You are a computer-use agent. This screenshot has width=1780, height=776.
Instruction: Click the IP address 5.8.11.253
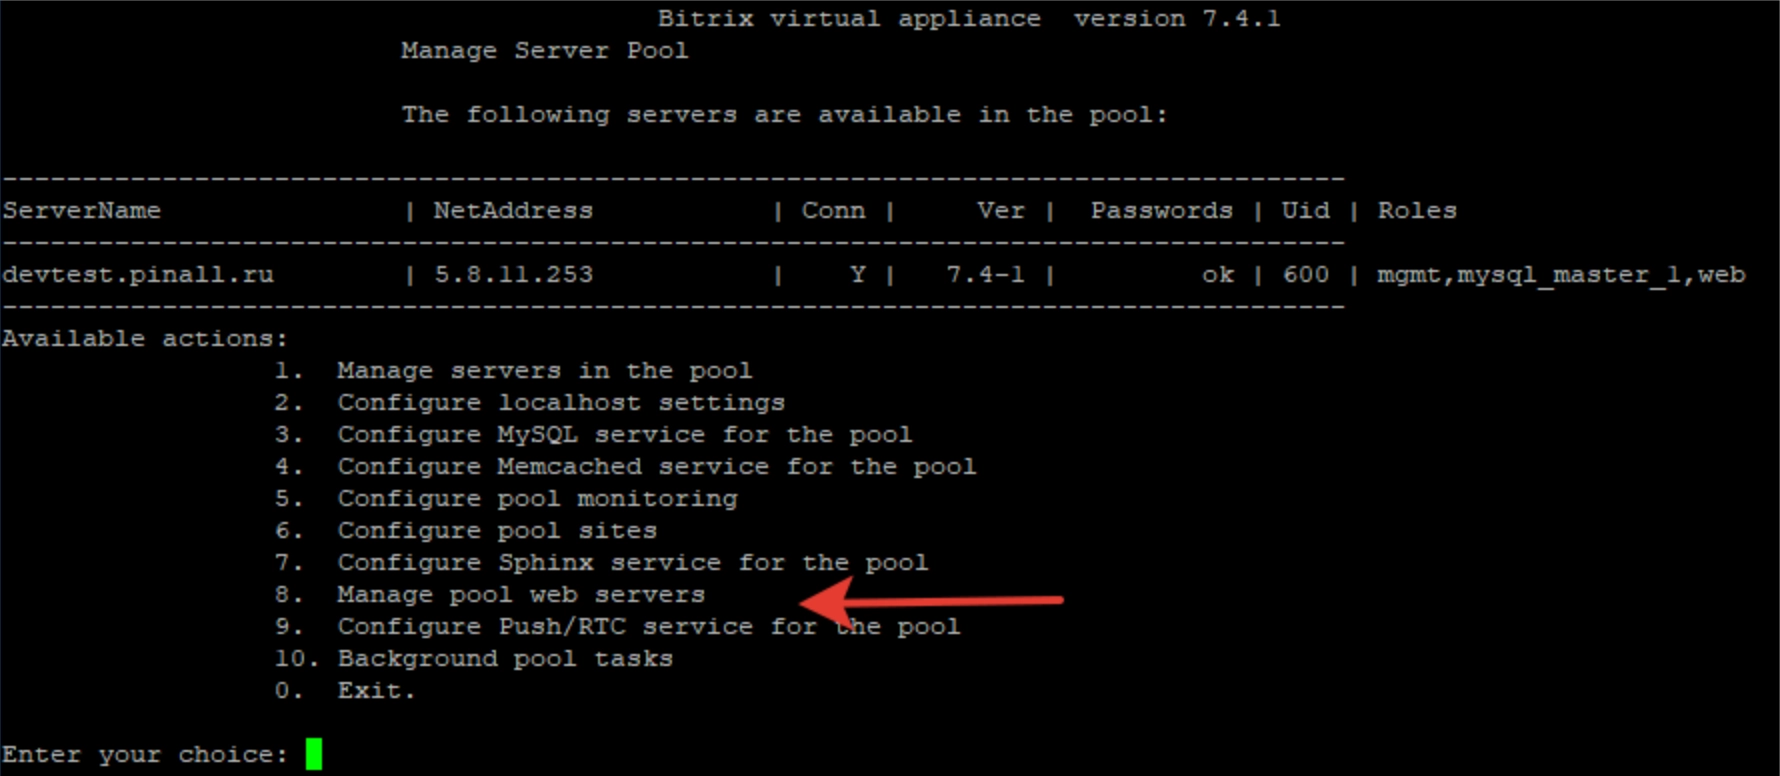(514, 275)
